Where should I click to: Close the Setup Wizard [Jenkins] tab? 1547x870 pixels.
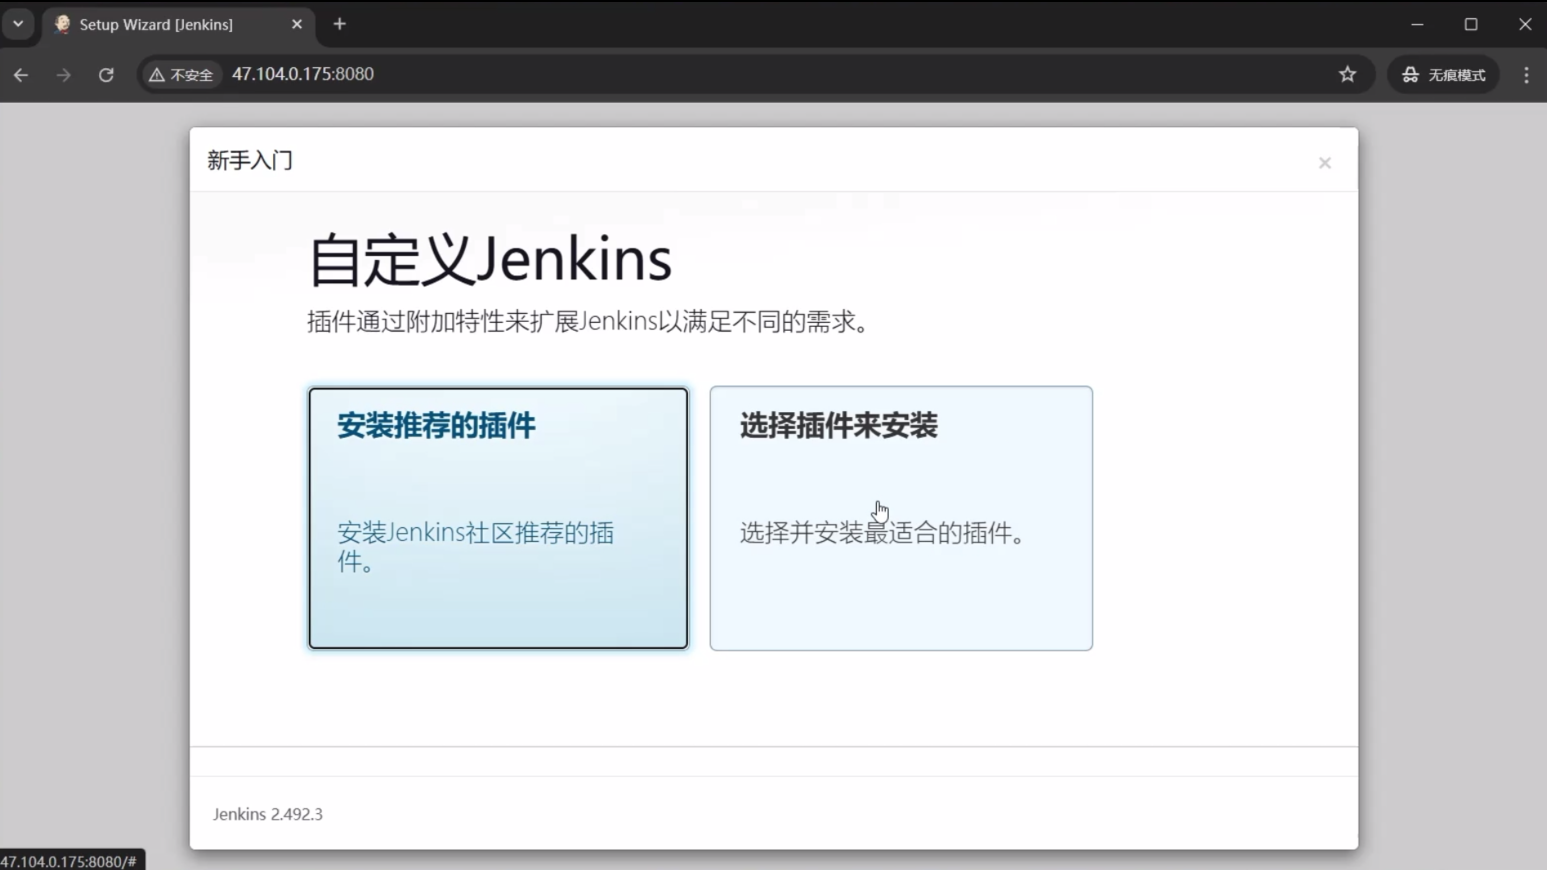coord(297,24)
